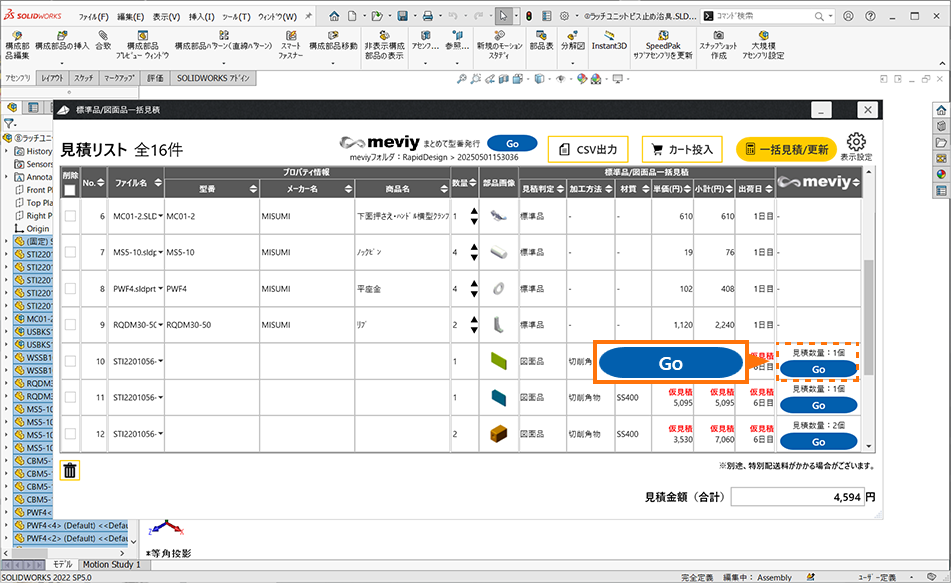Open the file dropdown in row 10
Screen dimensions: 951x583
pos(160,360)
